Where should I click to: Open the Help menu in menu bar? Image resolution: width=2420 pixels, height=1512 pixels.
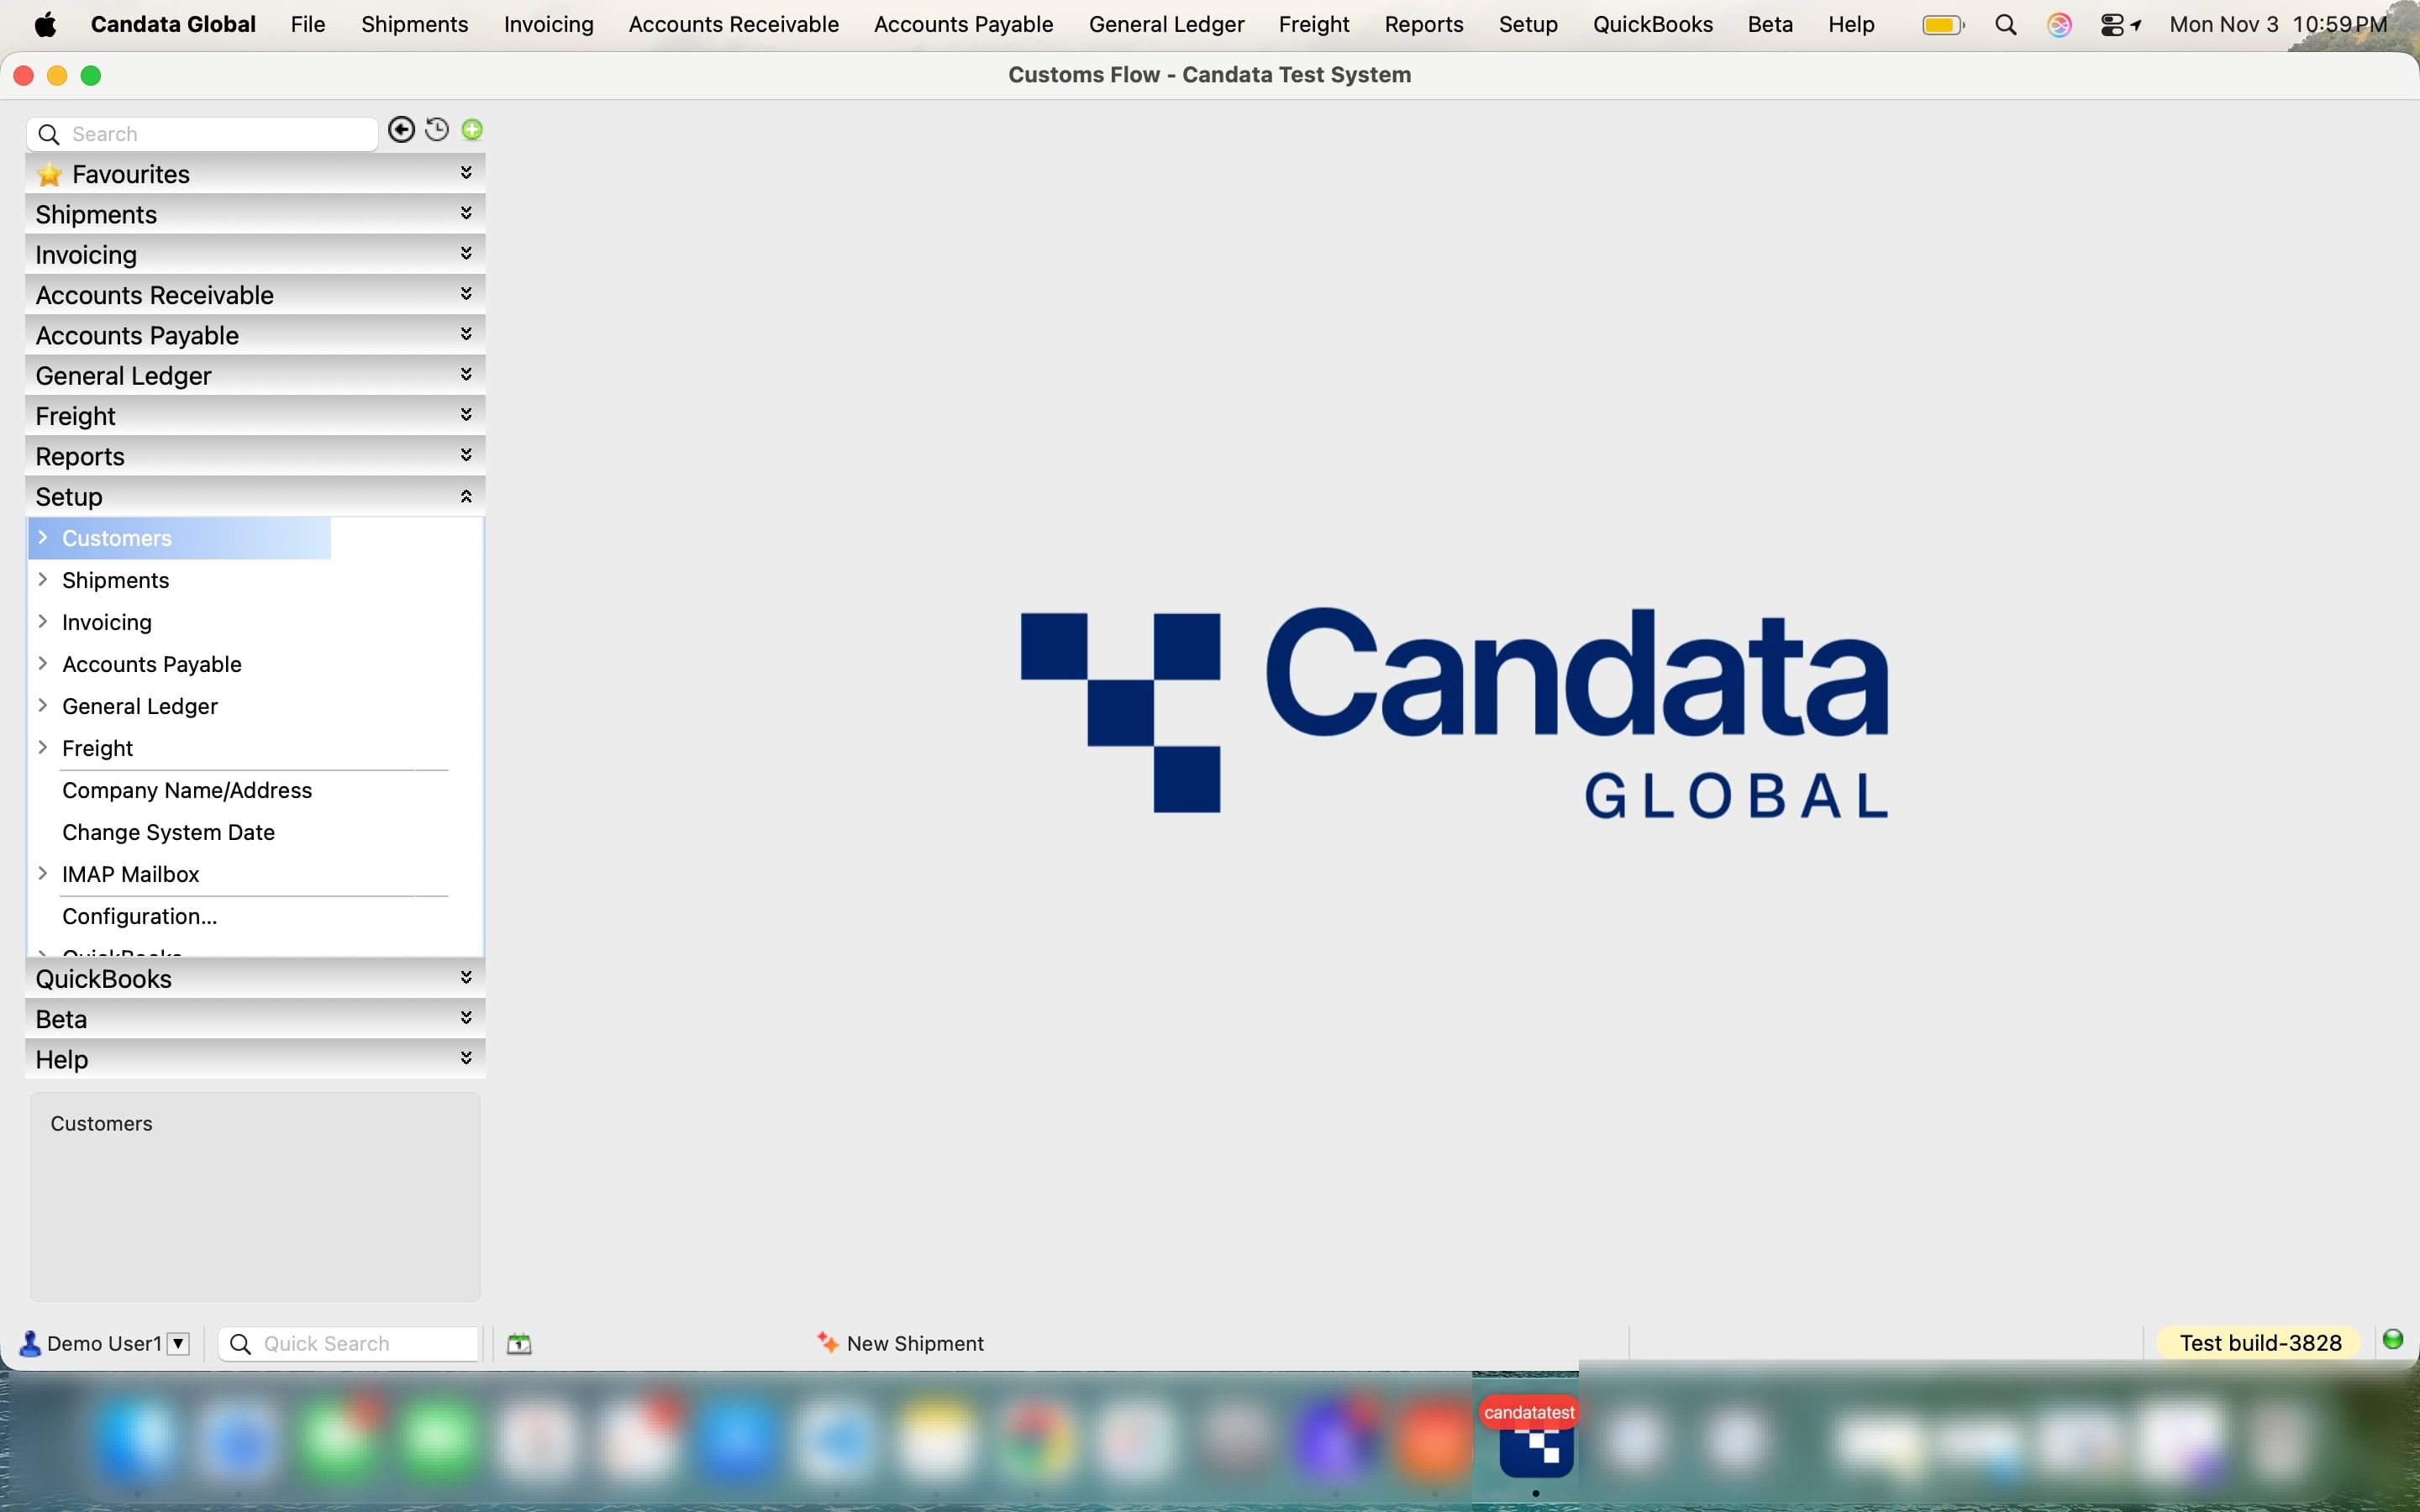tap(1851, 25)
